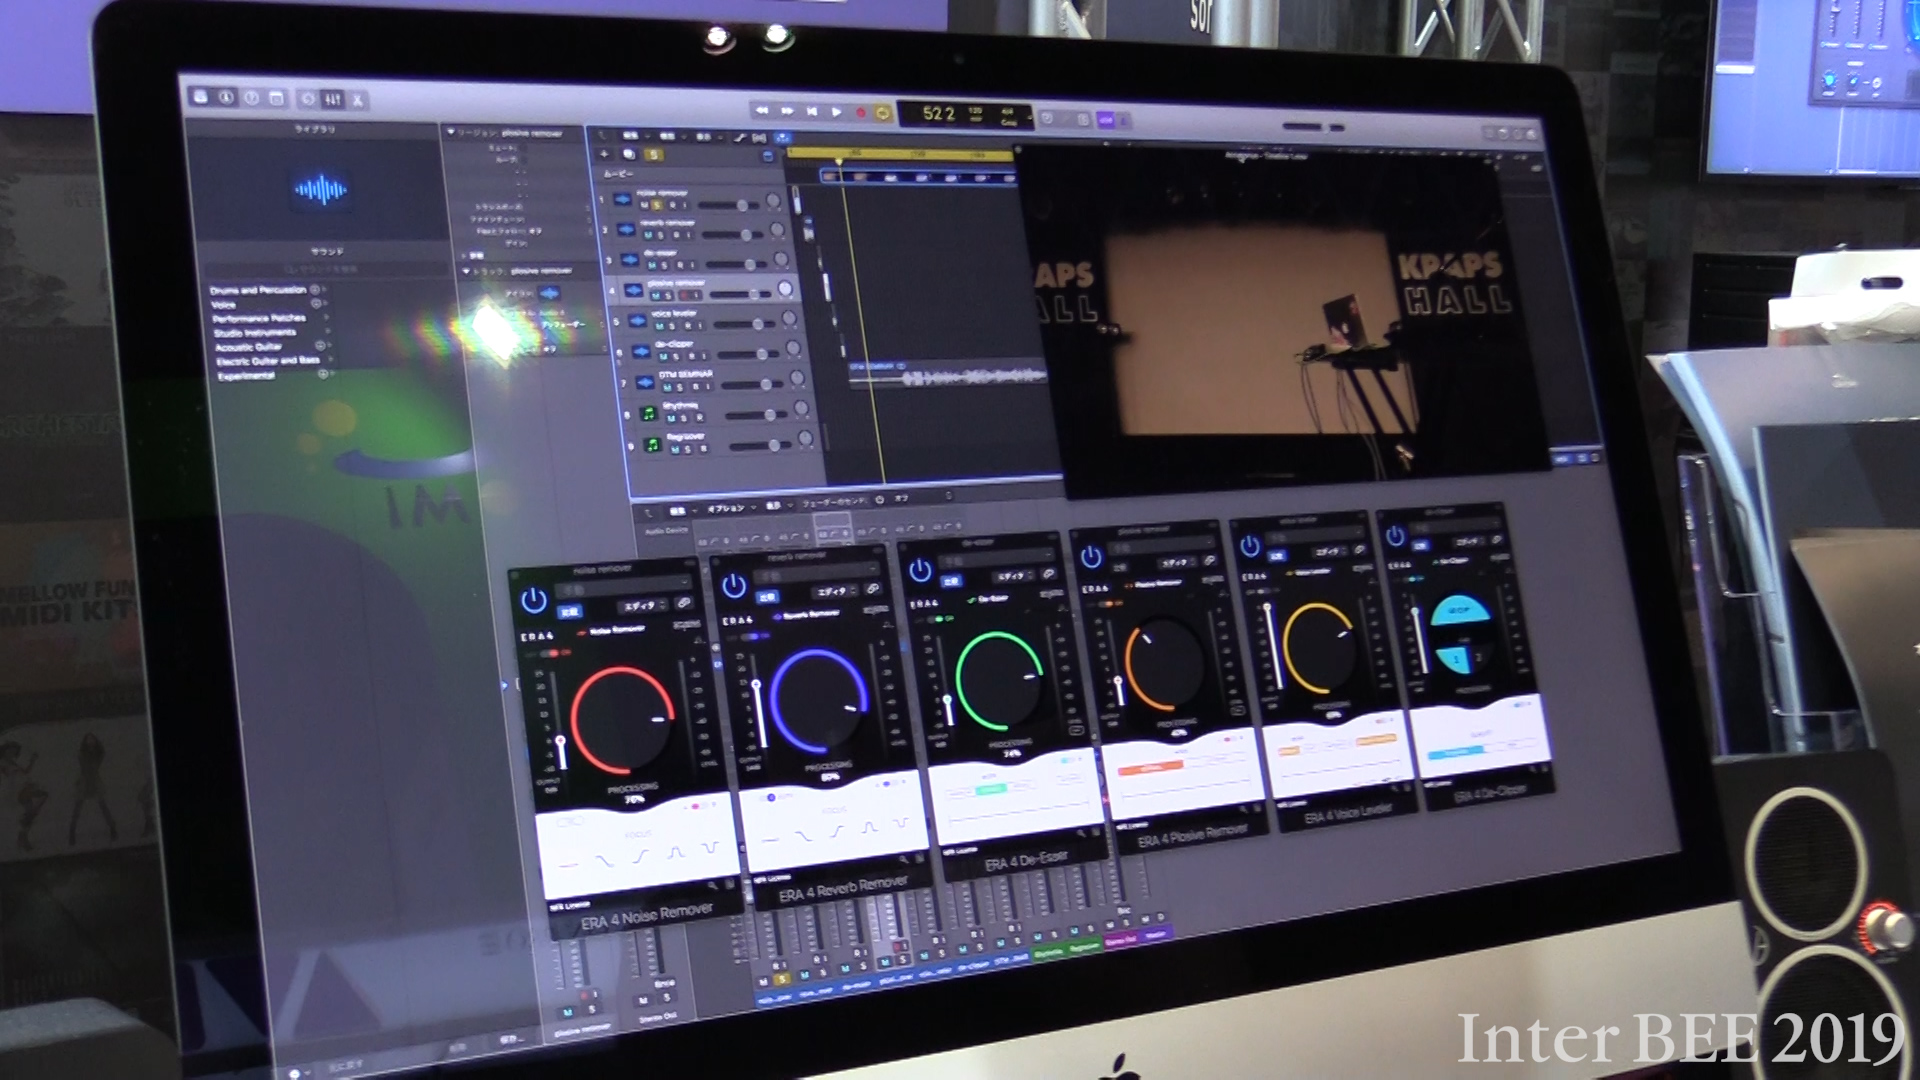This screenshot has height=1080, width=1920.
Task: Go to project start in transport
Action: pyautogui.click(x=812, y=111)
